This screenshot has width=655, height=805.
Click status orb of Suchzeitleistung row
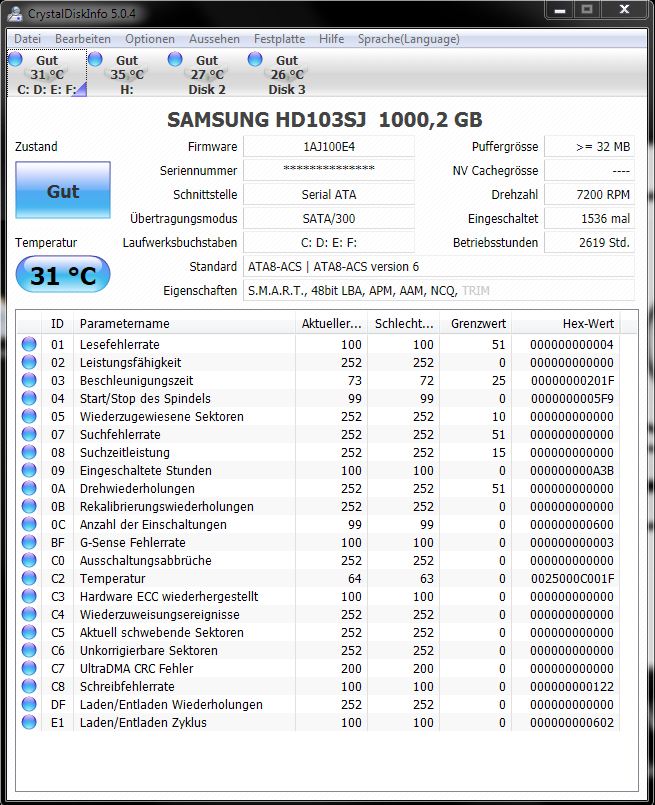[x=29, y=452]
